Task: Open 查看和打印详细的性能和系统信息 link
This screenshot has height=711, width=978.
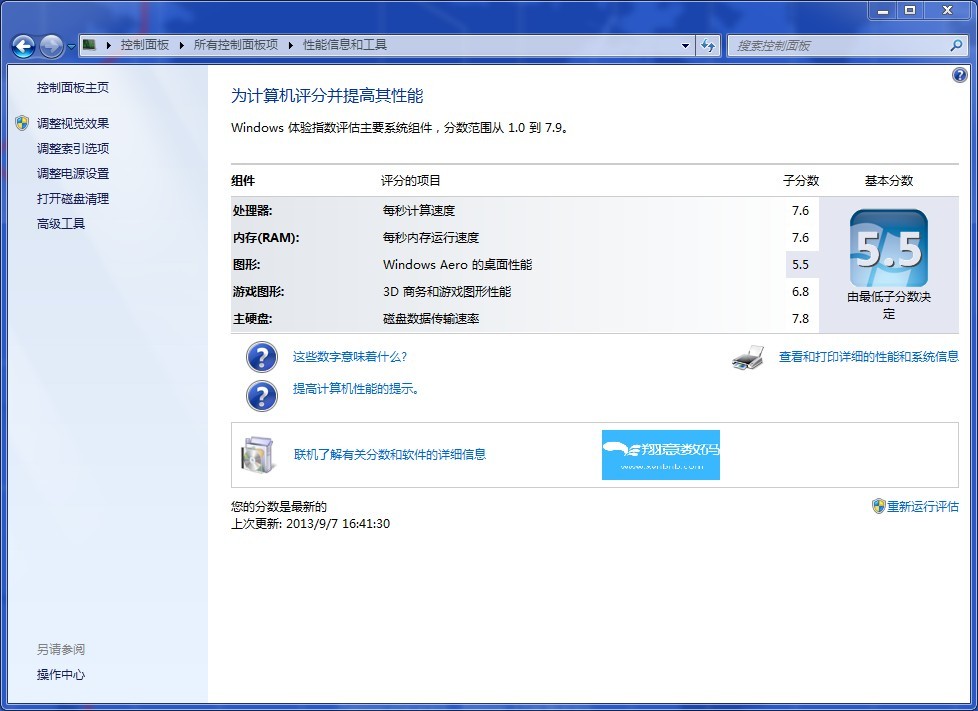Action: tap(869, 357)
